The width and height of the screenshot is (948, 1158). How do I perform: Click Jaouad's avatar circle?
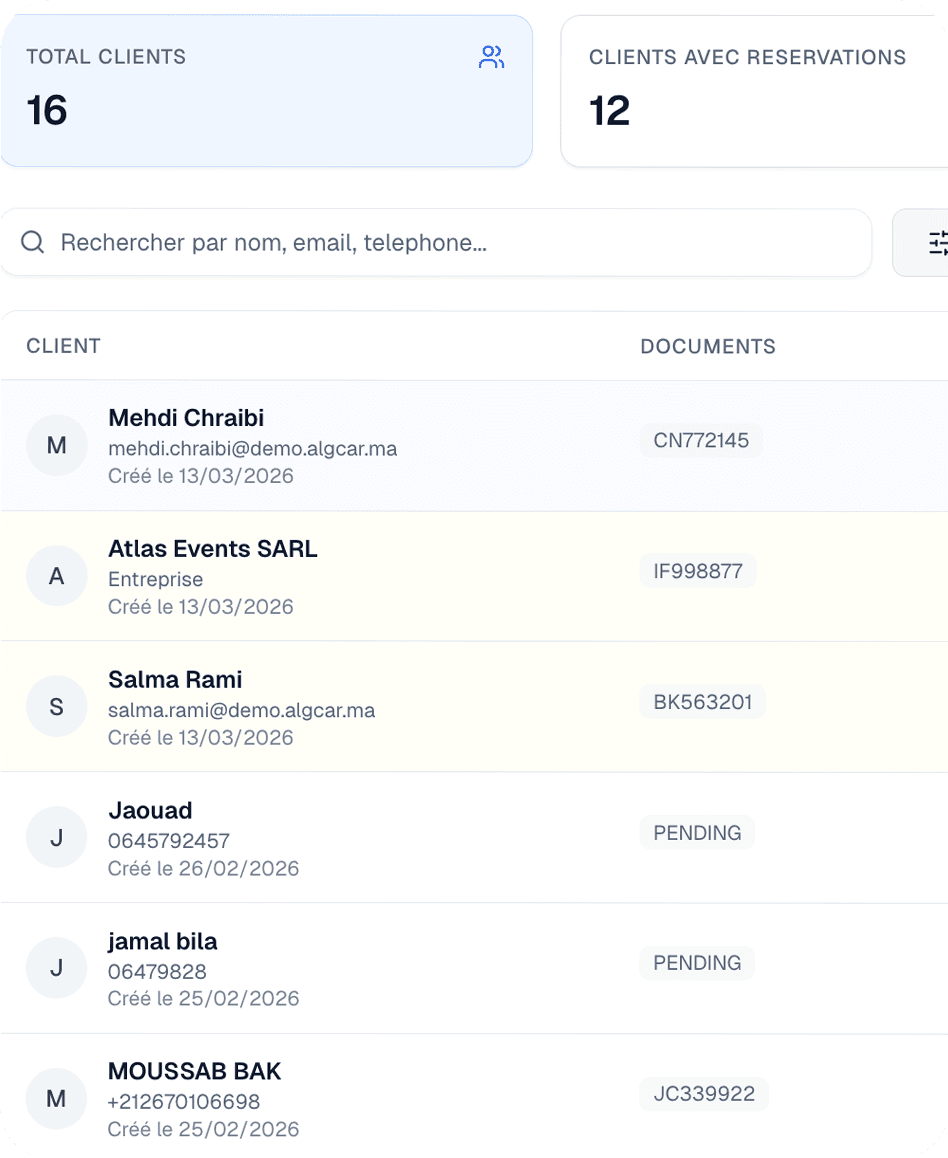click(x=57, y=837)
